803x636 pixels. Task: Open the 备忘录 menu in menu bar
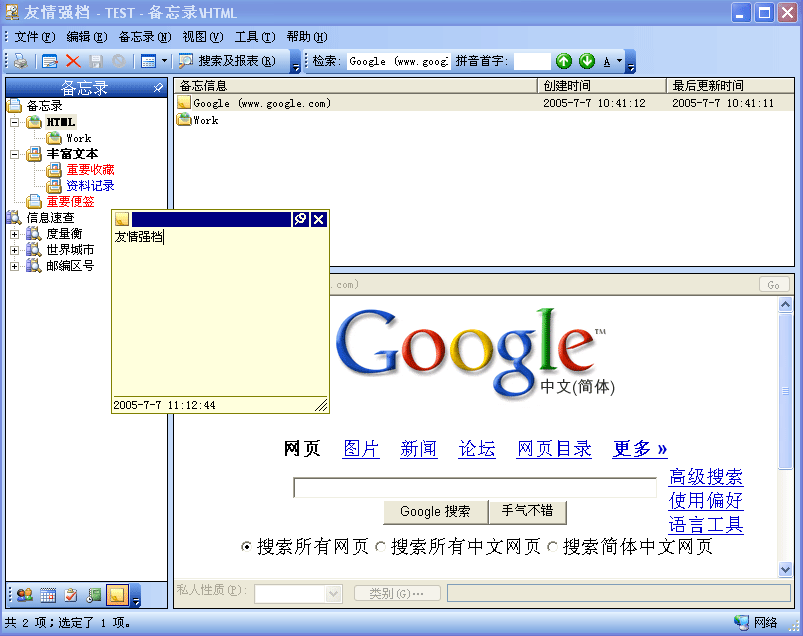(x=145, y=37)
